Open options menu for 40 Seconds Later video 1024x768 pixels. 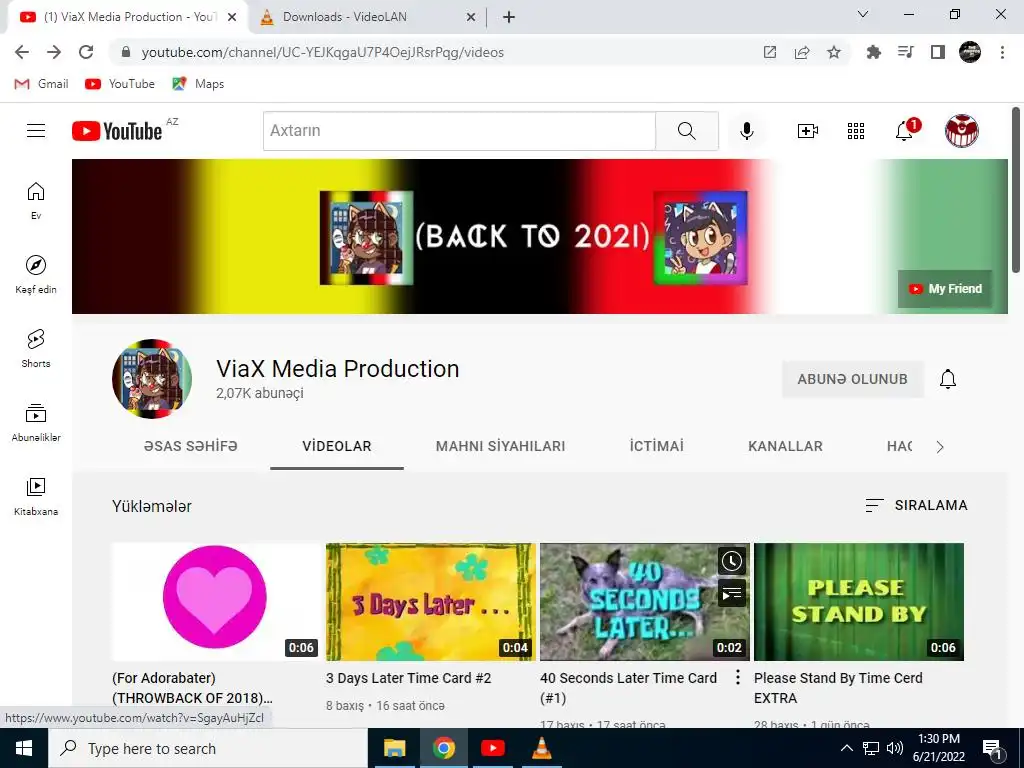738,677
